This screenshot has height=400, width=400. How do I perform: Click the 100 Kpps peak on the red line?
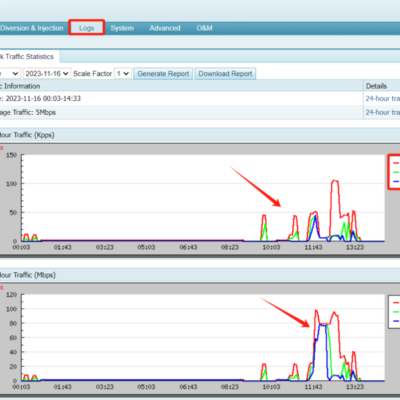335,181
